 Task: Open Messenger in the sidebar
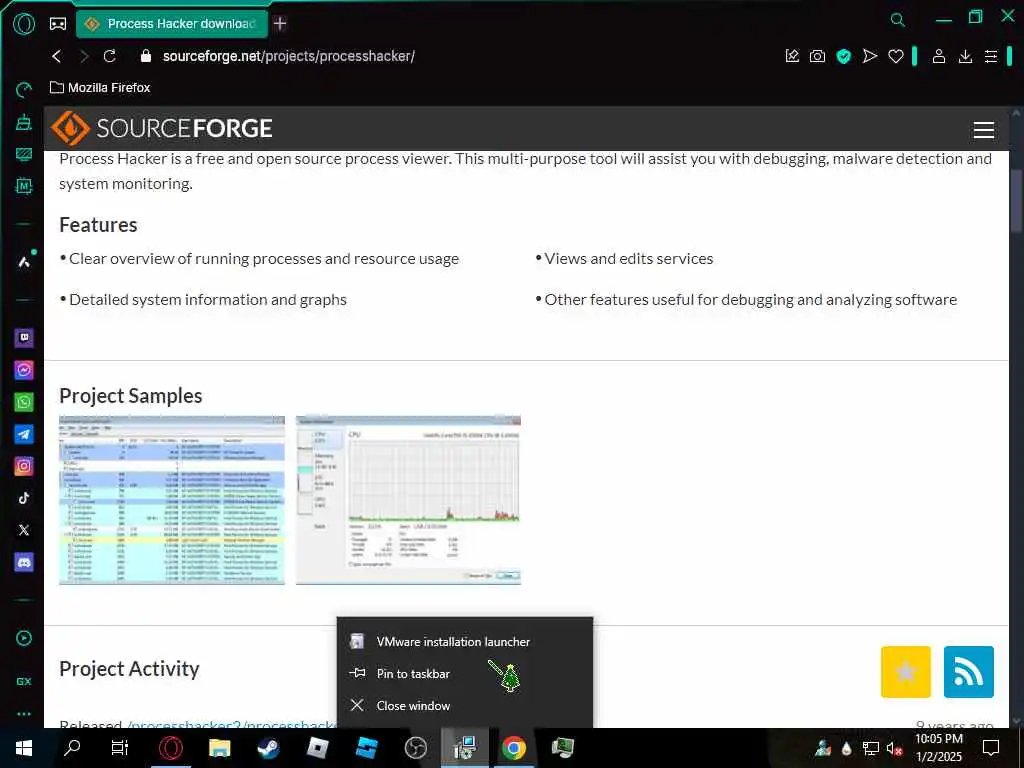[x=24, y=370]
